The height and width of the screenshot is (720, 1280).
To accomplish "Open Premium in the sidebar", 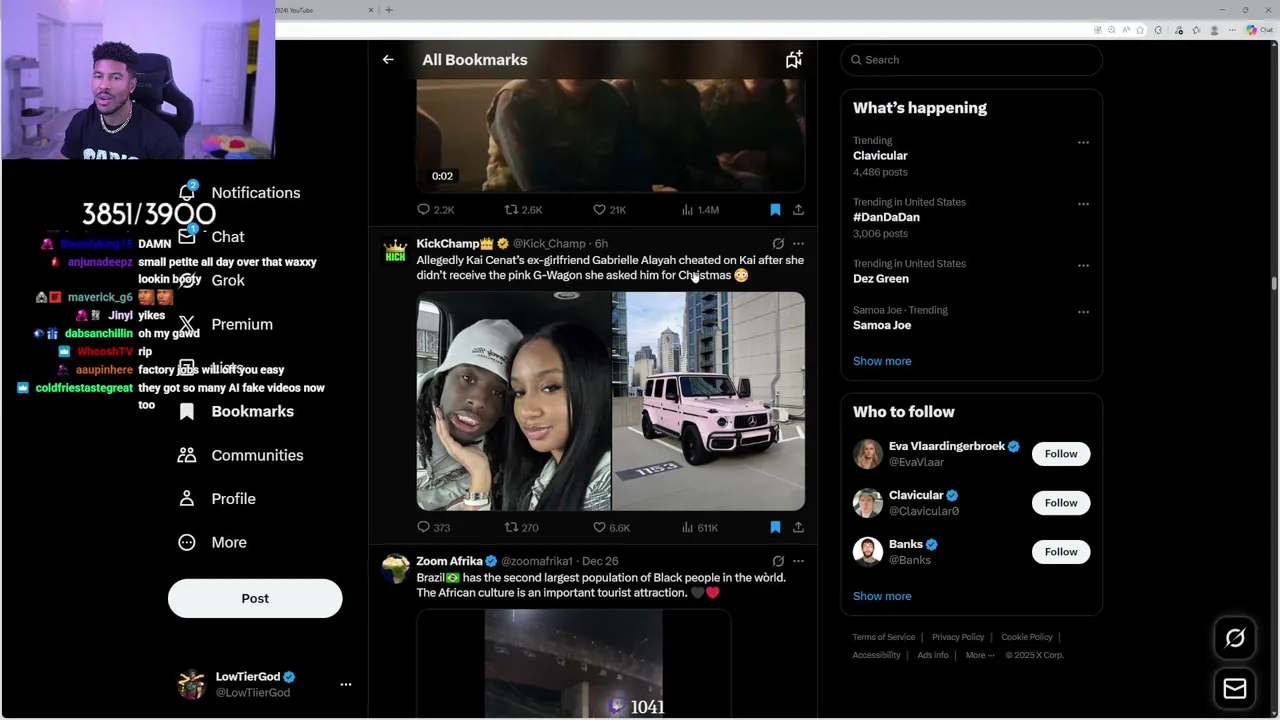I will coord(226,324).
